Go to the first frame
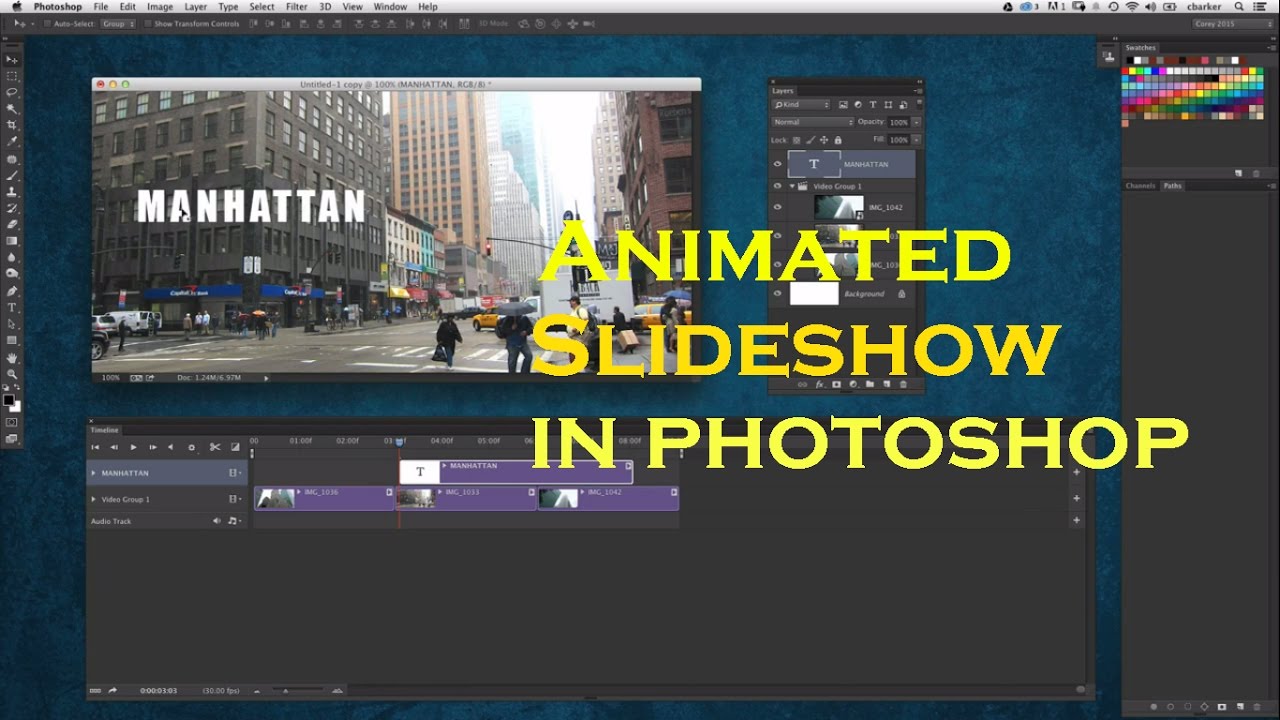Viewport: 1280px width, 720px height. click(x=95, y=447)
